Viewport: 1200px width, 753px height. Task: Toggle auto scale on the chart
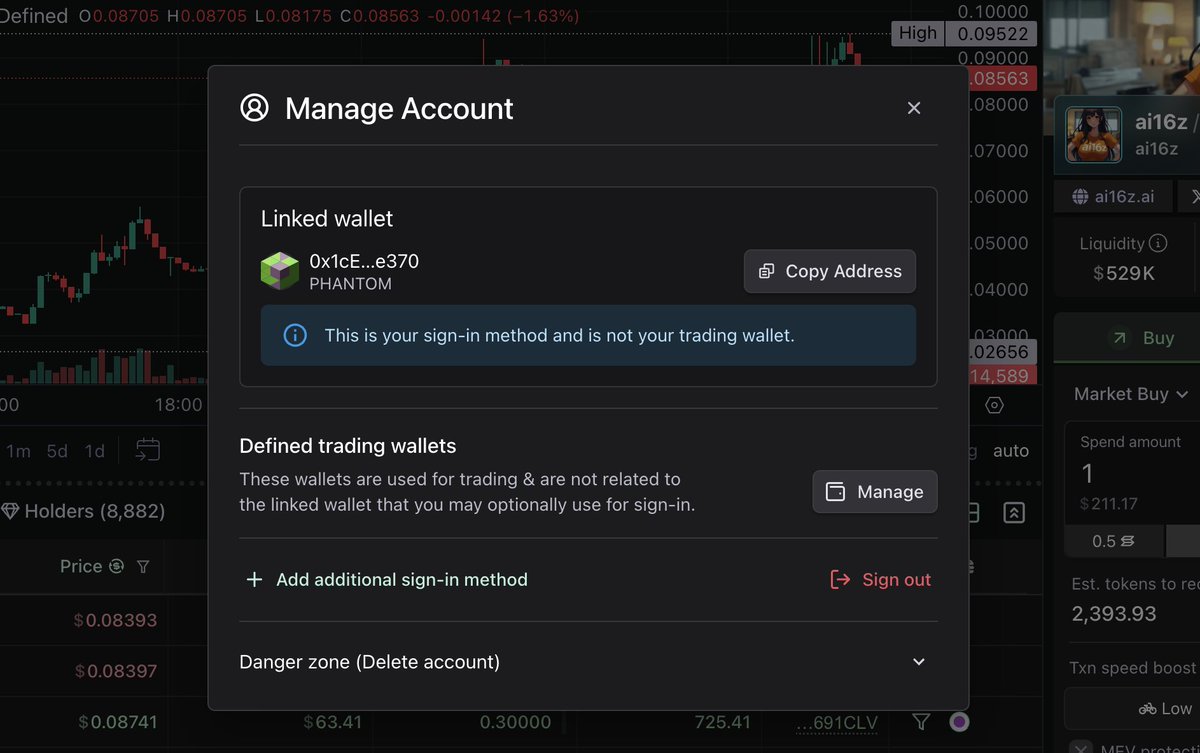pyautogui.click(x=1011, y=451)
